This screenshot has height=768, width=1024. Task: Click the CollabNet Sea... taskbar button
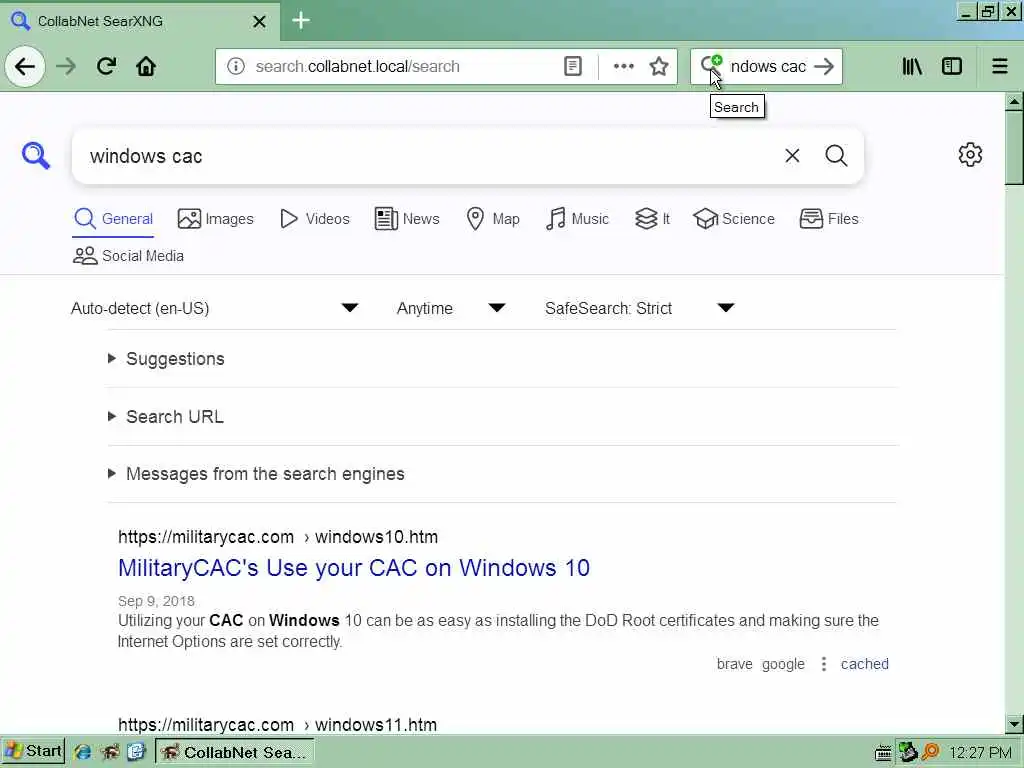point(235,752)
